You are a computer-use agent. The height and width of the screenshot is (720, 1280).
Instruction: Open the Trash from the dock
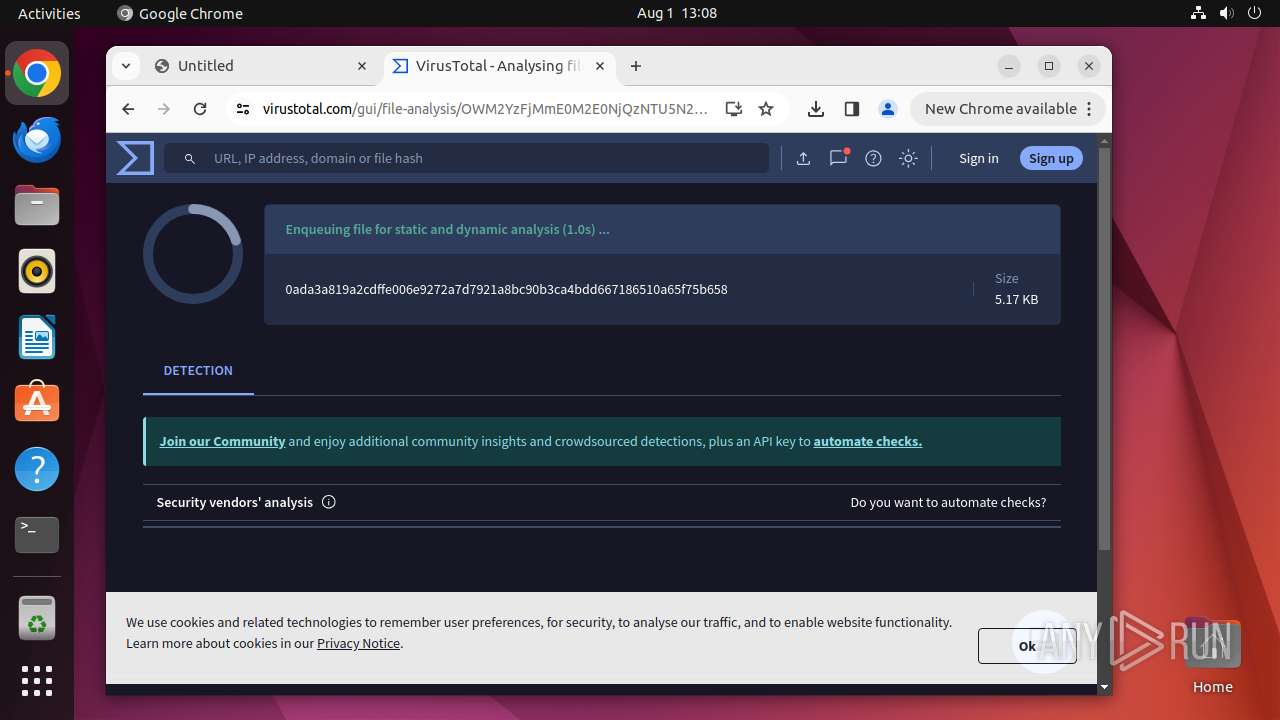point(37,618)
